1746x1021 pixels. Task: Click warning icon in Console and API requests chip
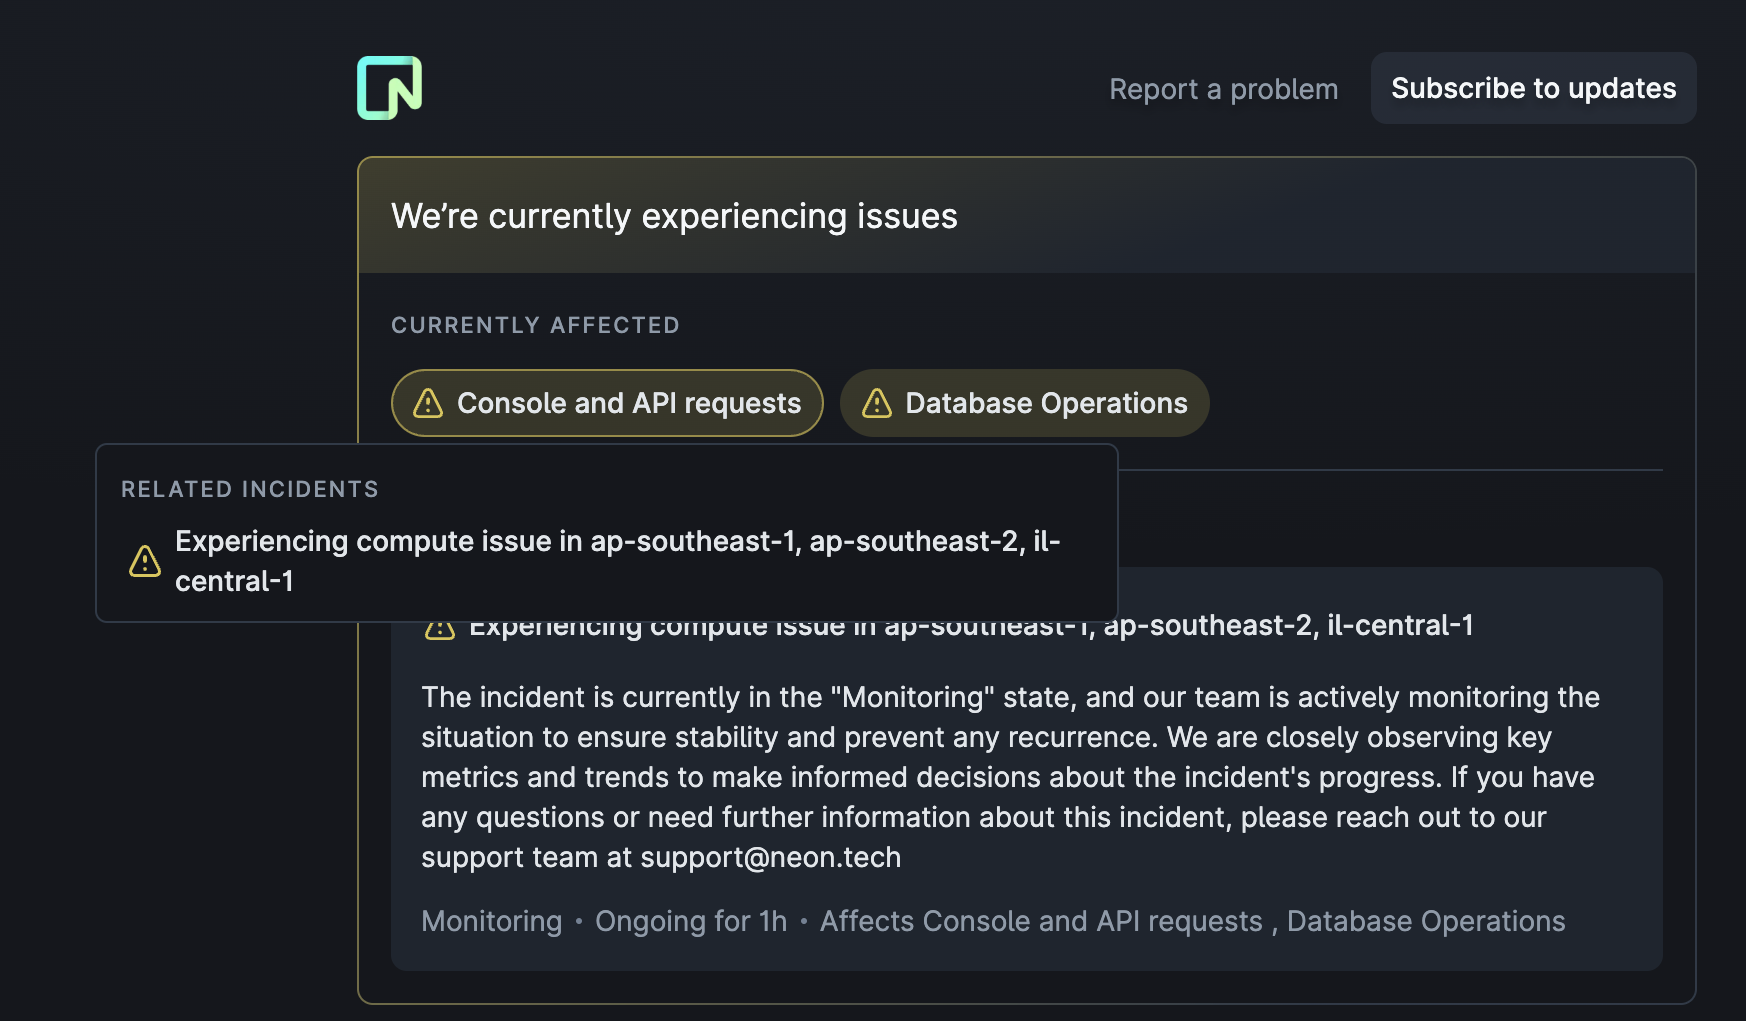point(428,403)
